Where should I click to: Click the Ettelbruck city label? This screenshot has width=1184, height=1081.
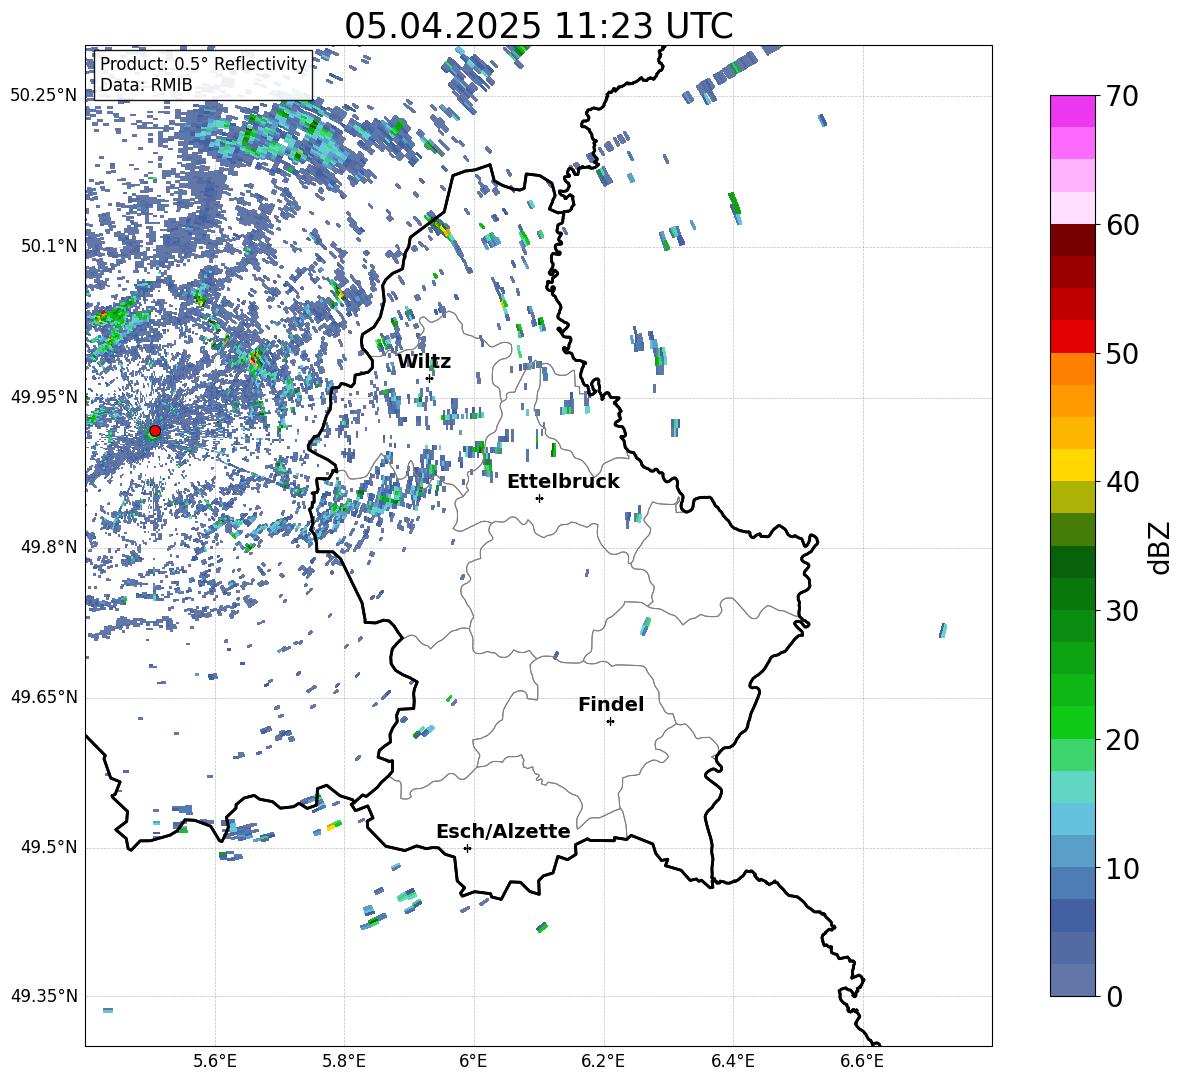[563, 482]
